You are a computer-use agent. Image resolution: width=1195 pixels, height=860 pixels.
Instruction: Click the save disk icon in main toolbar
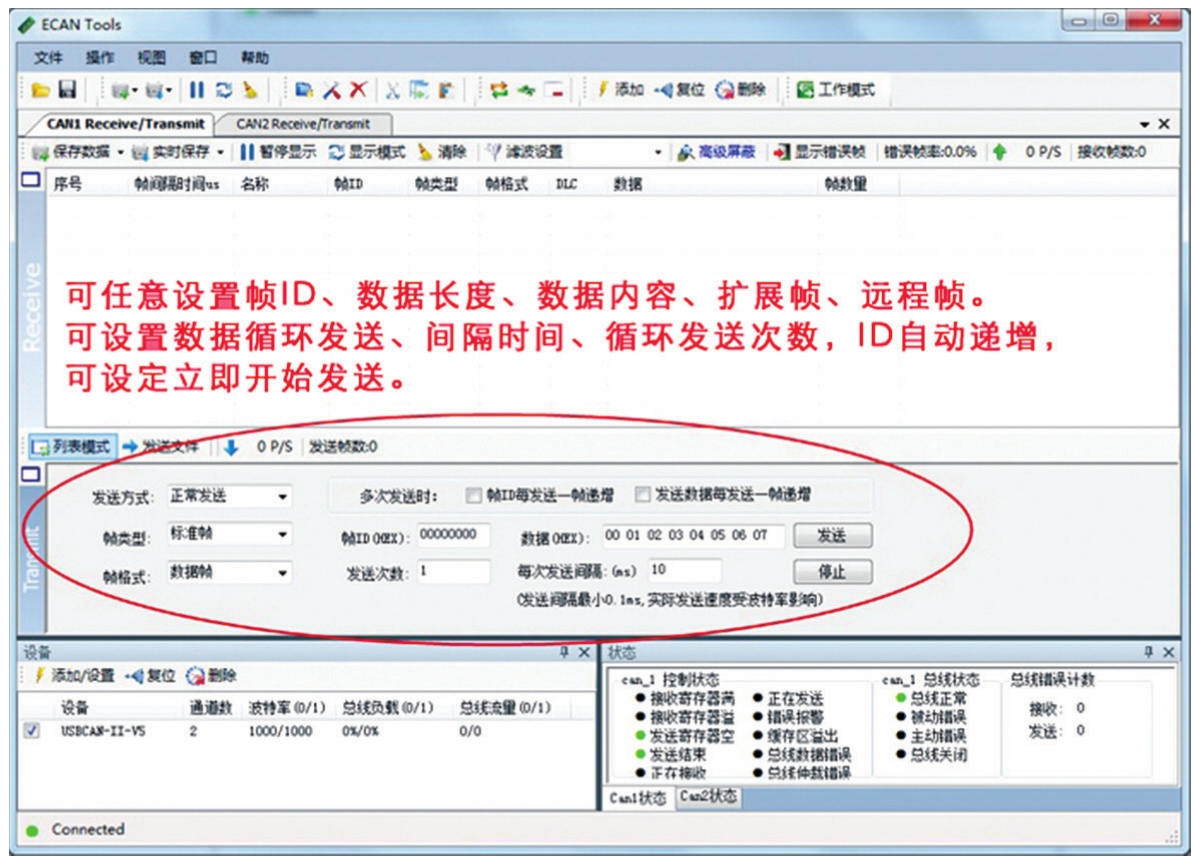point(67,90)
